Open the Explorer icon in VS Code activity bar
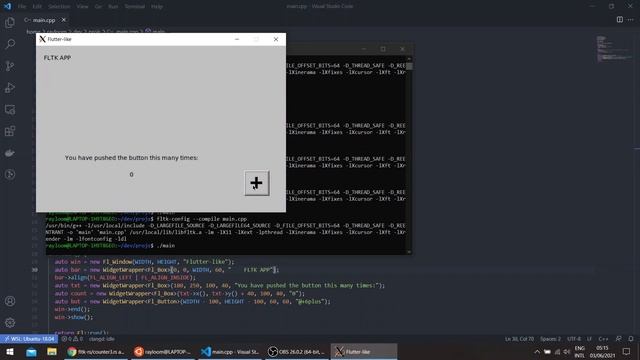 [x=10, y=22]
